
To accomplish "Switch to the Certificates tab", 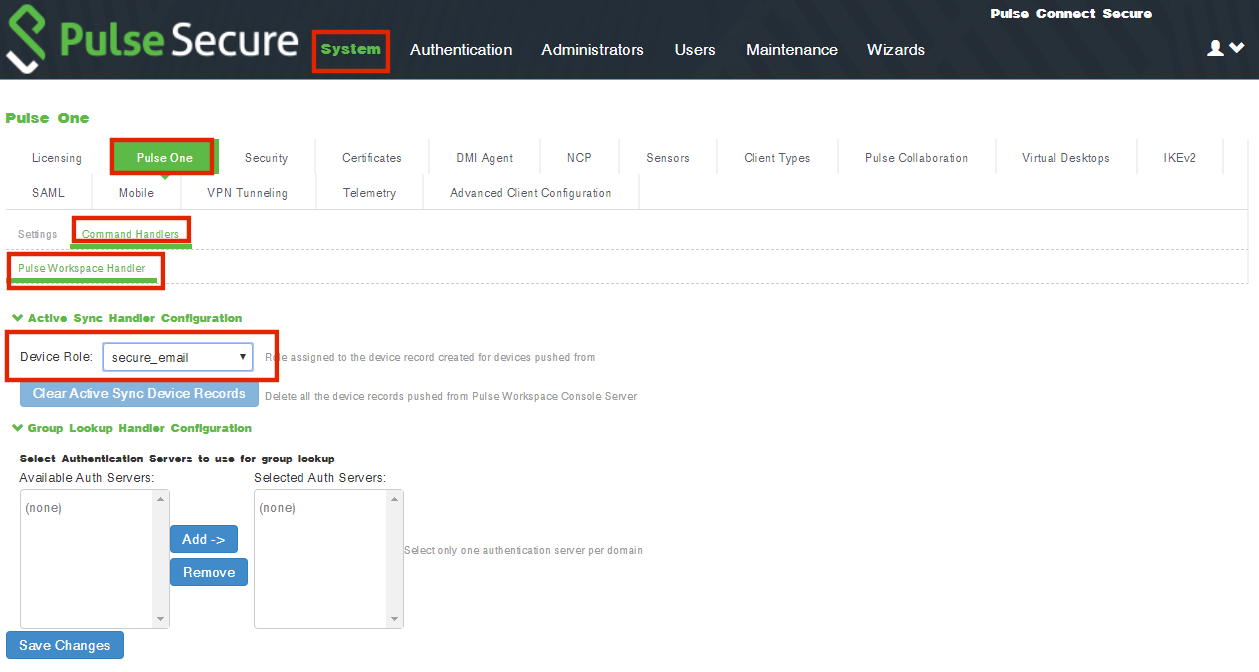I will coord(371,158).
